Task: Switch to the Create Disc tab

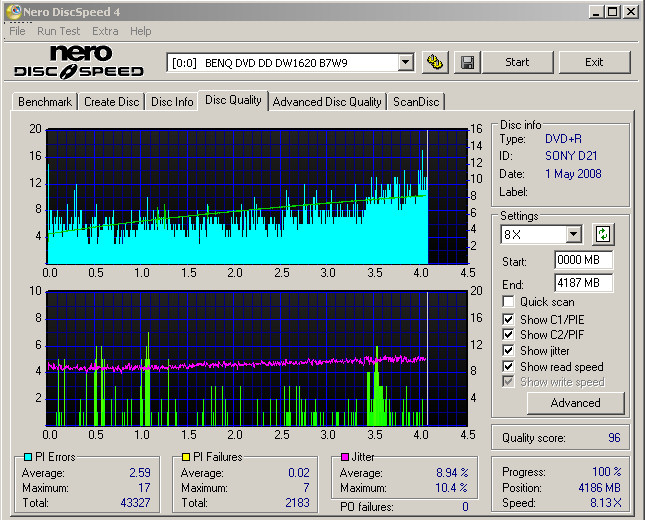Action: click(111, 102)
